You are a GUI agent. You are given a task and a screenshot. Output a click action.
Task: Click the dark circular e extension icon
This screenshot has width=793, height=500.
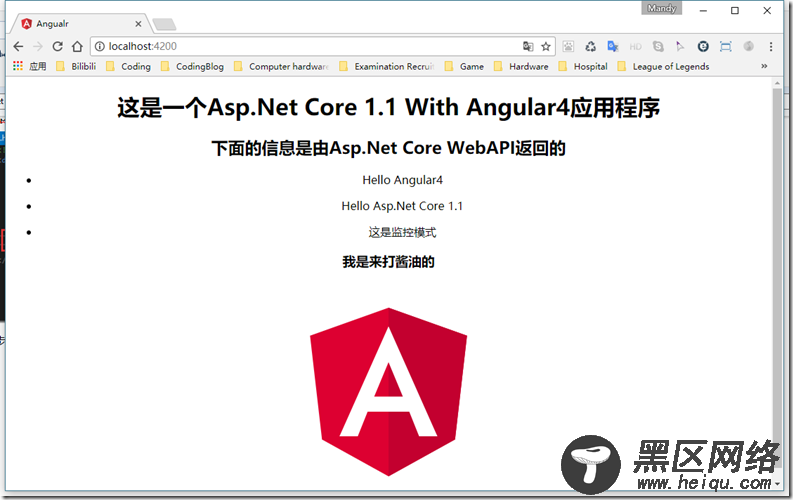point(703,47)
